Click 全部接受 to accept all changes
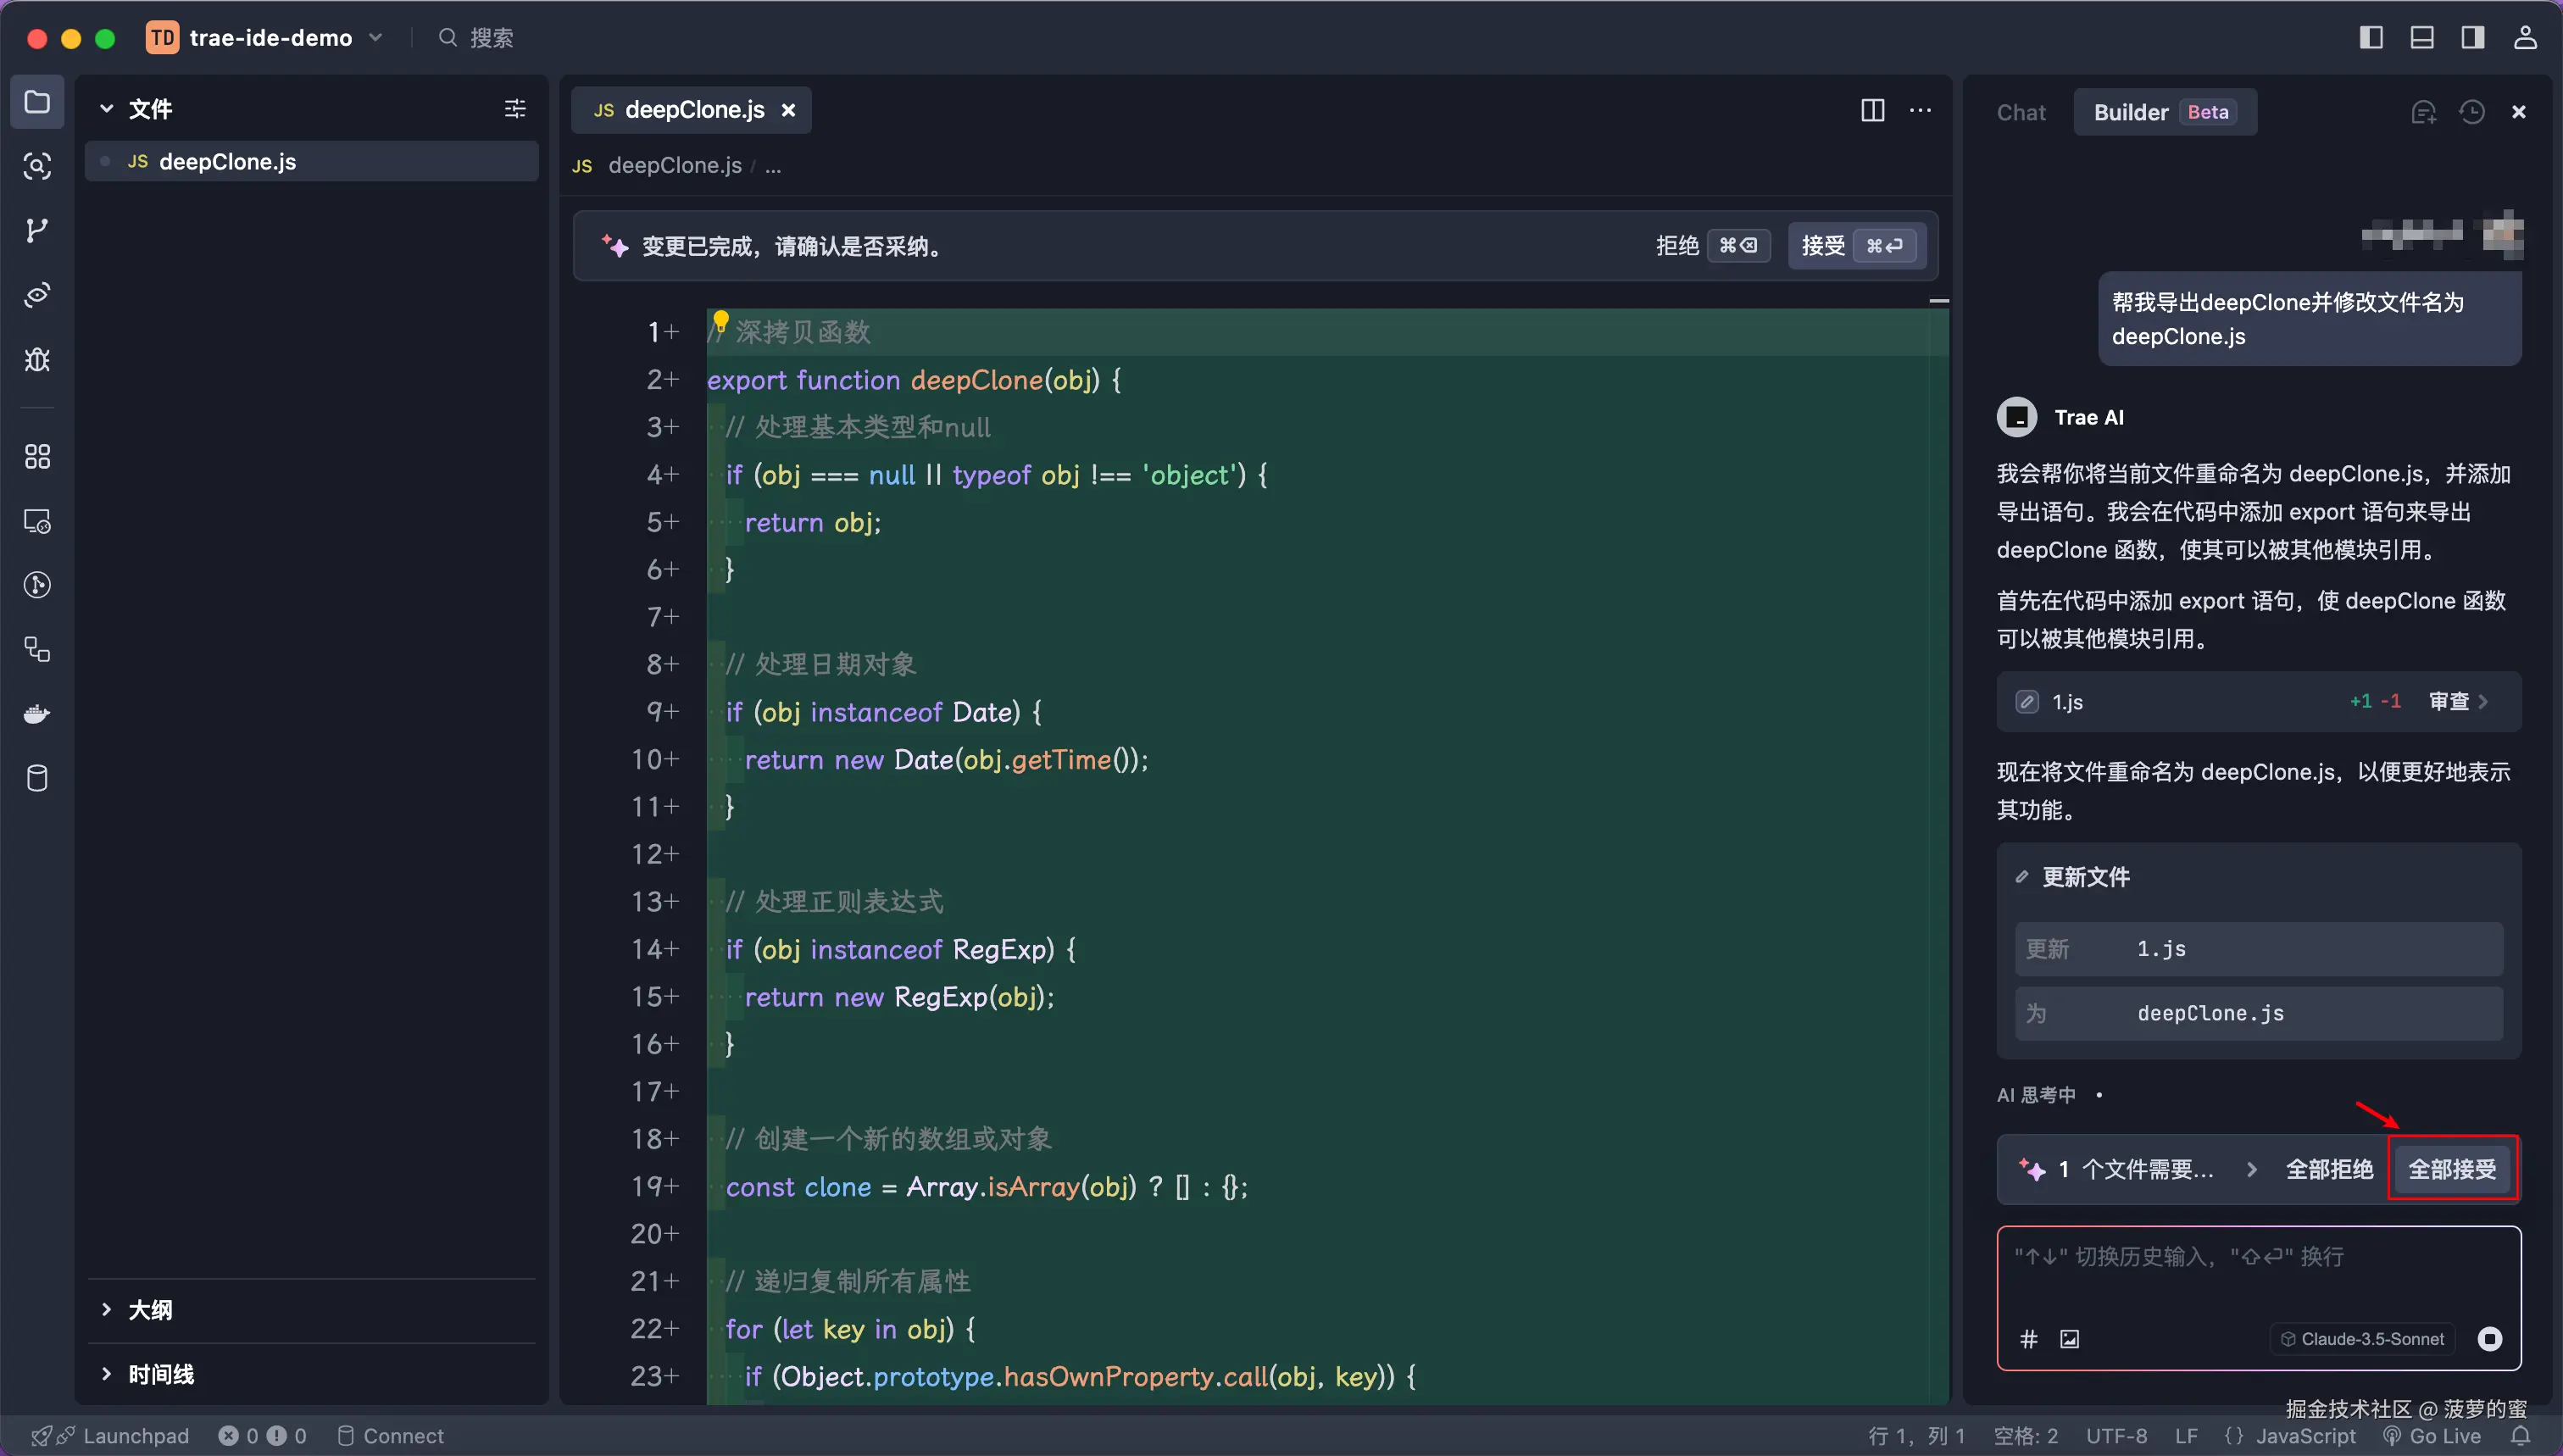Screen dimensions: 2563x1456 2452,1169
